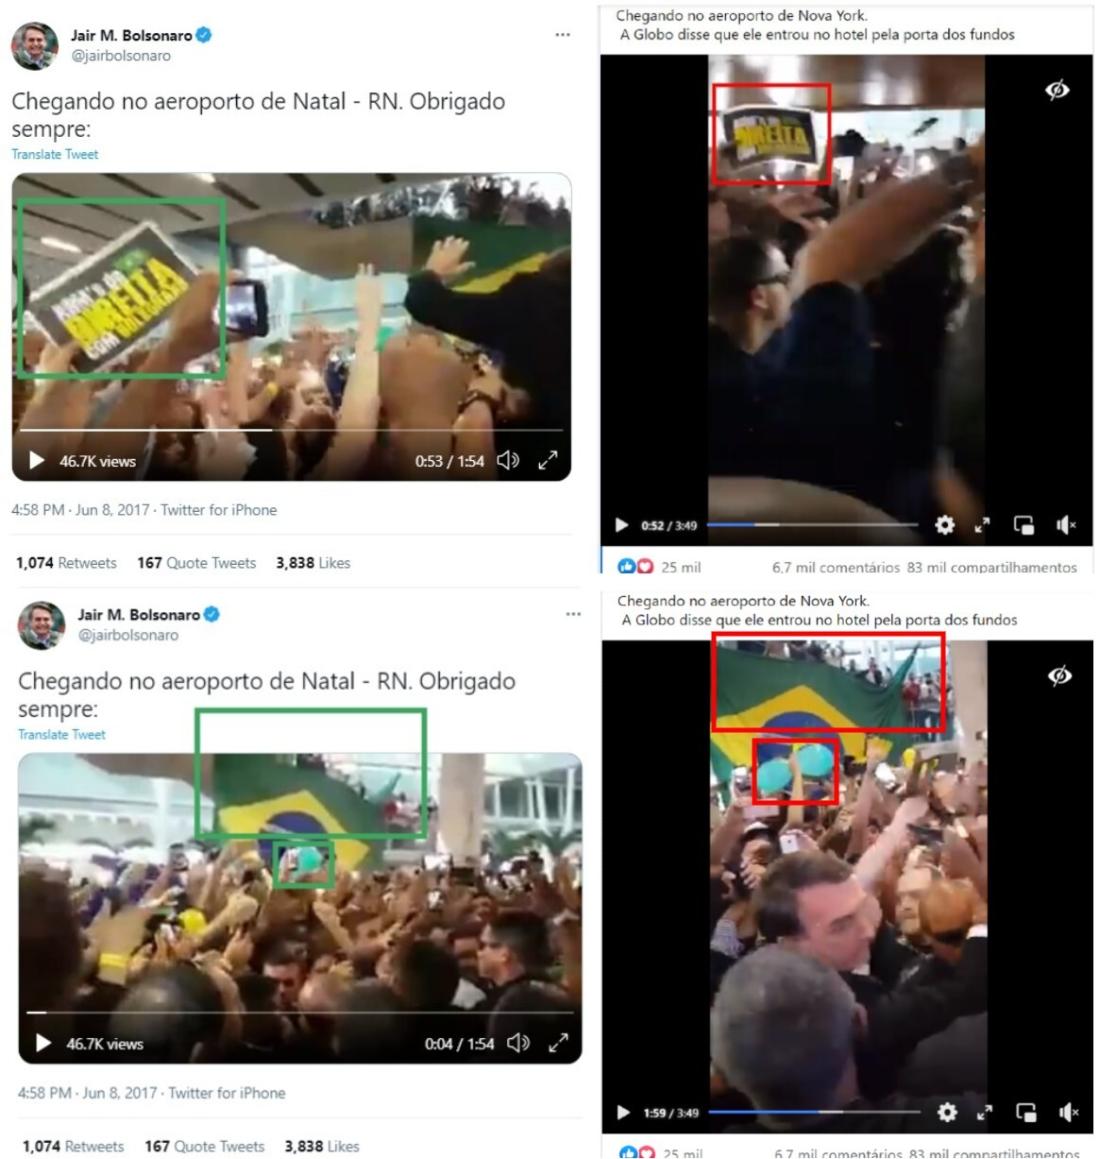1100x1159 pixels.
Task: Click Translate Tweet under the bottom tweet
Action: point(62,735)
